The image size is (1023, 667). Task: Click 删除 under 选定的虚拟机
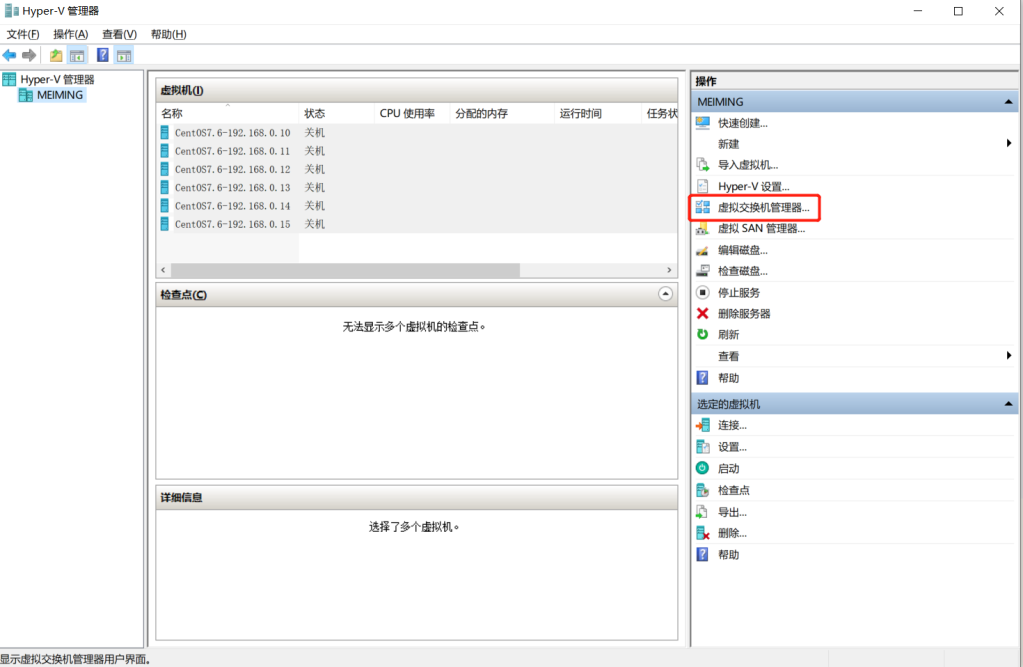point(732,533)
